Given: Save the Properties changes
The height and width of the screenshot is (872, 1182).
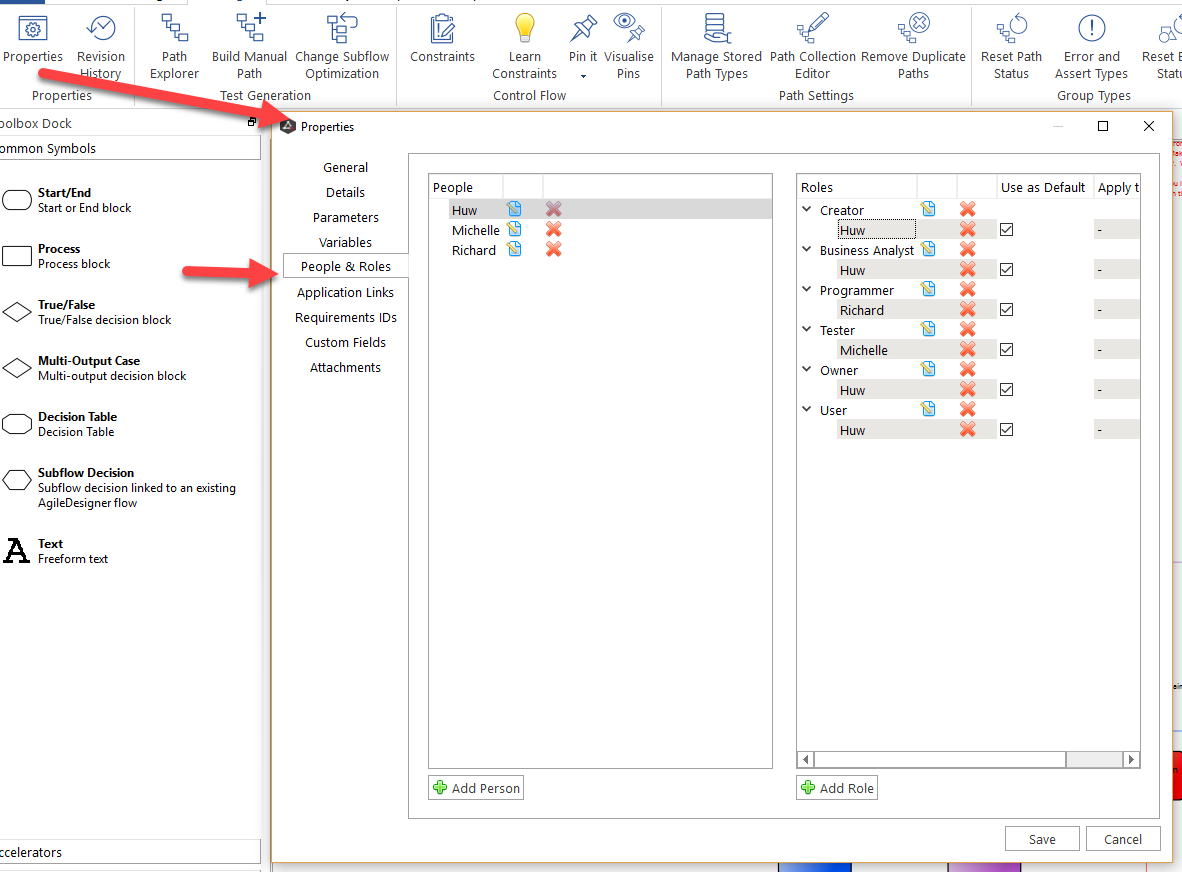Looking at the screenshot, I should click(x=1042, y=838).
